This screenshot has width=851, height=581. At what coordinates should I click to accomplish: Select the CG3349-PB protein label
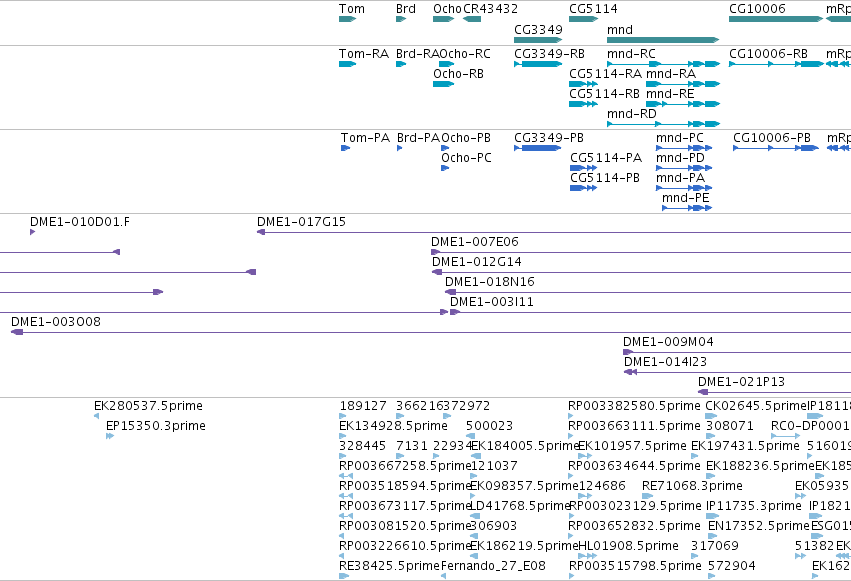tap(549, 138)
